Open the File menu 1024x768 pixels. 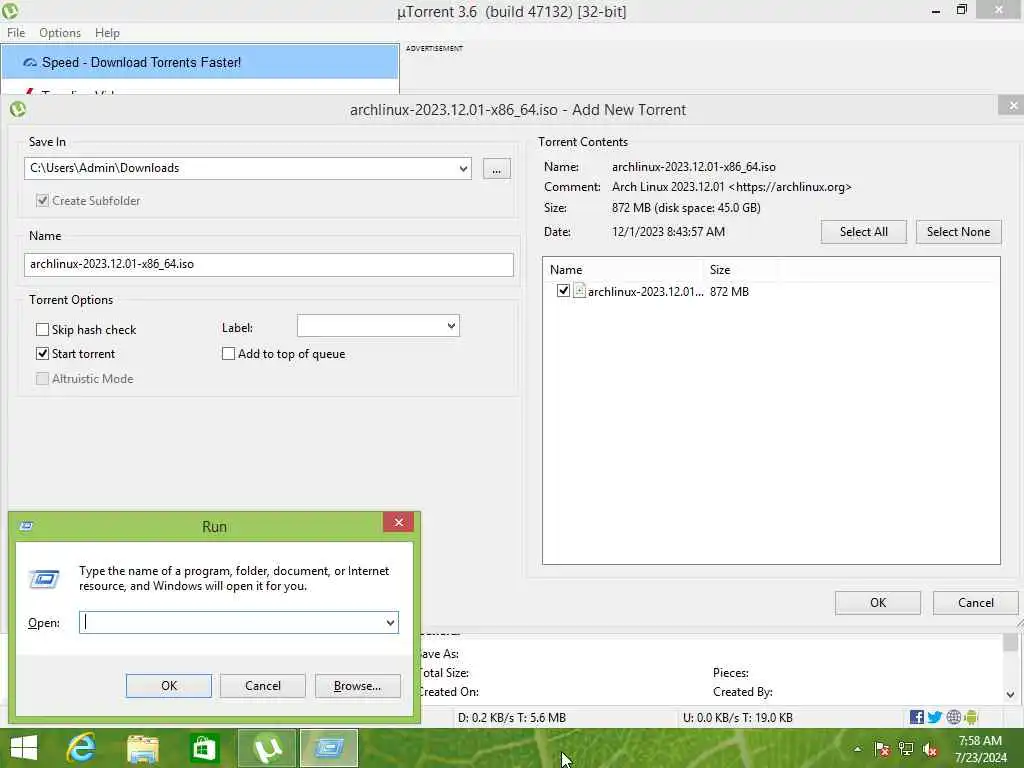click(x=16, y=33)
